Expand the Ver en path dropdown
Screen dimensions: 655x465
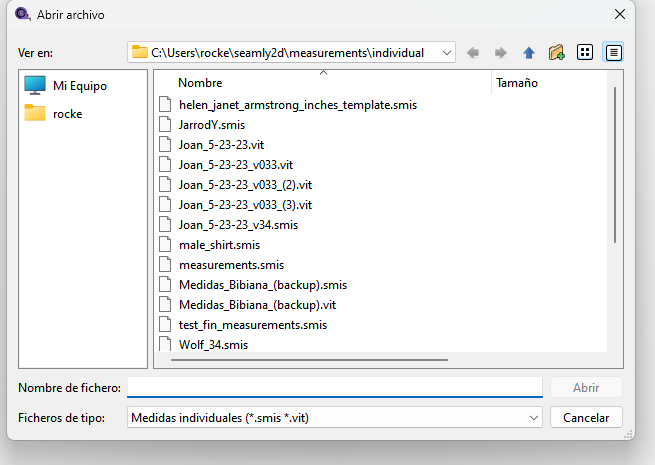point(445,52)
